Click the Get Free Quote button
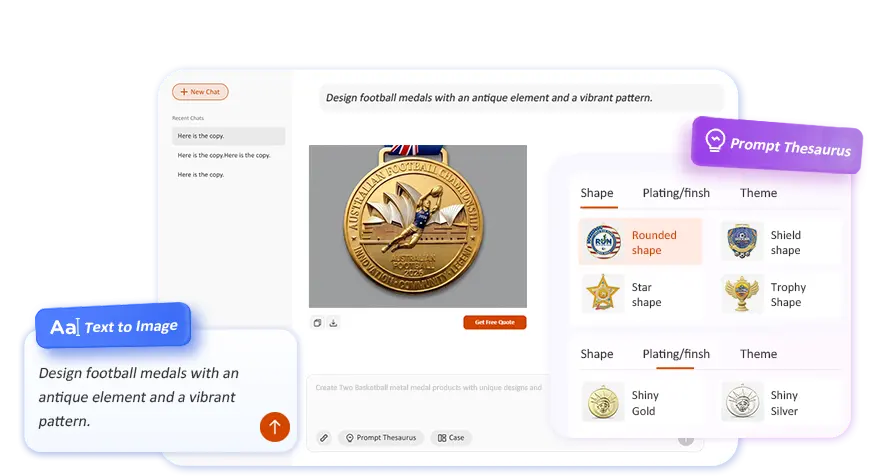Screen dimensions: 880x476 click(494, 322)
